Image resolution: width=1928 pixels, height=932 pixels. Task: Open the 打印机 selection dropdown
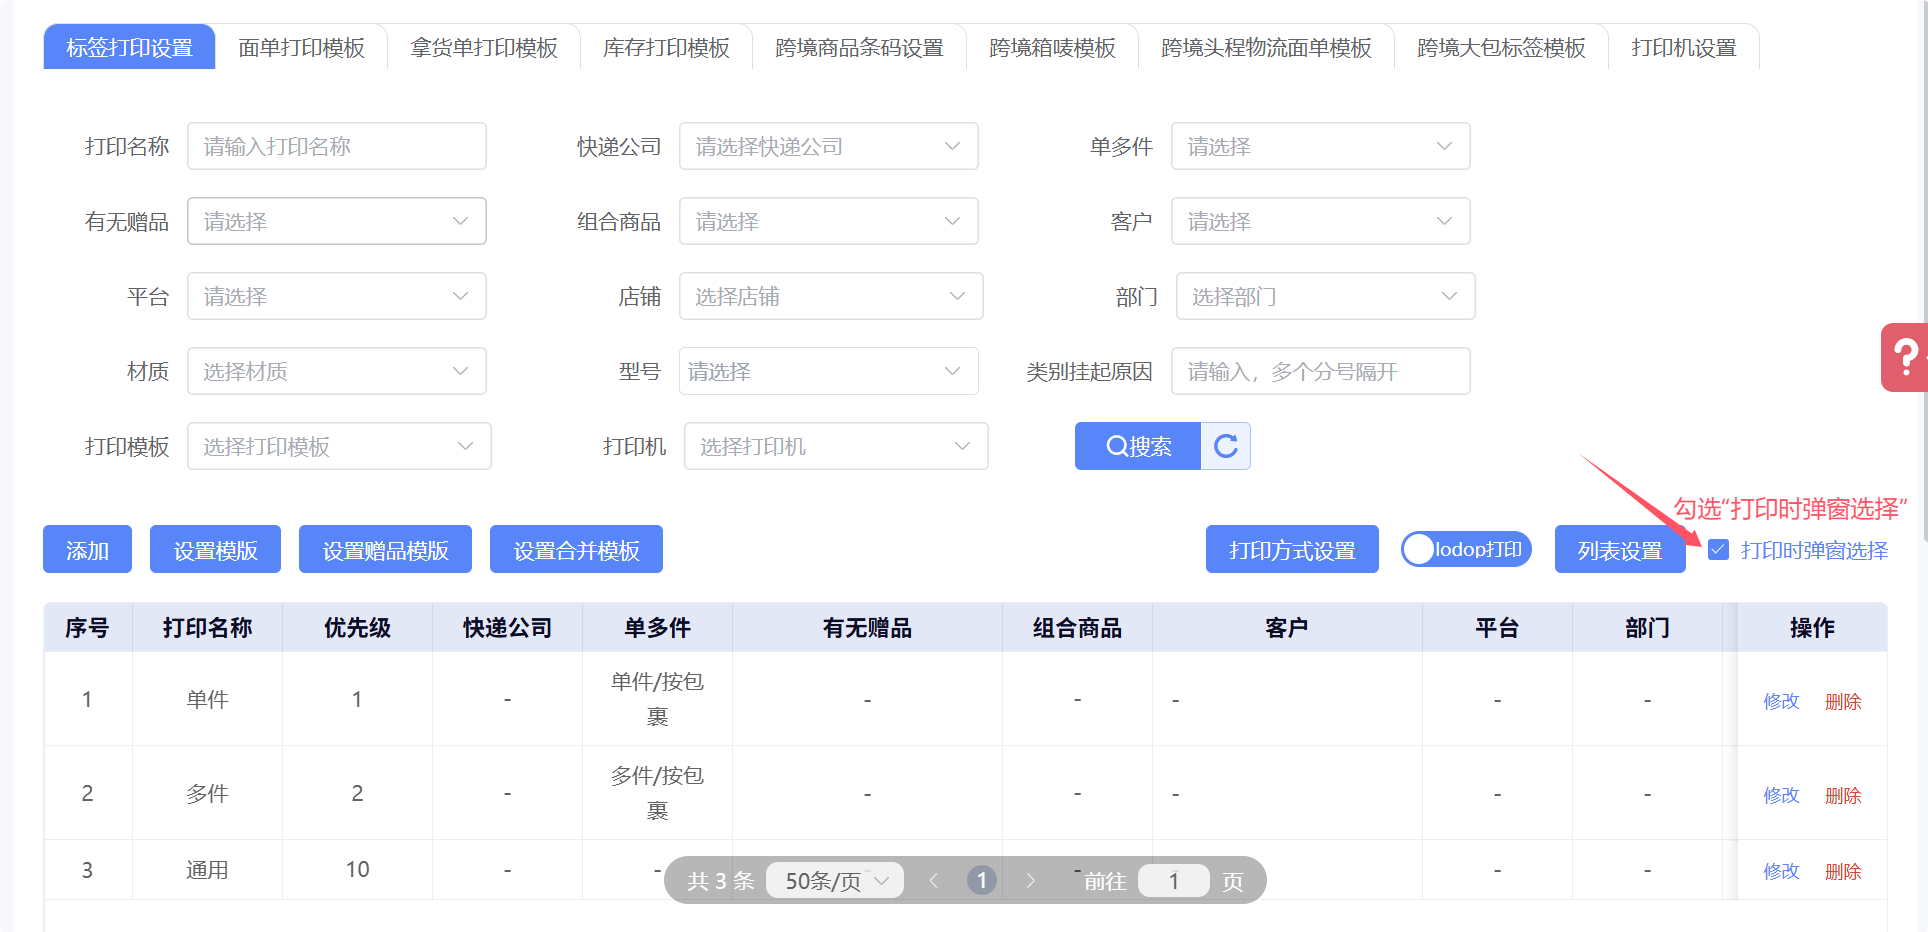point(835,447)
